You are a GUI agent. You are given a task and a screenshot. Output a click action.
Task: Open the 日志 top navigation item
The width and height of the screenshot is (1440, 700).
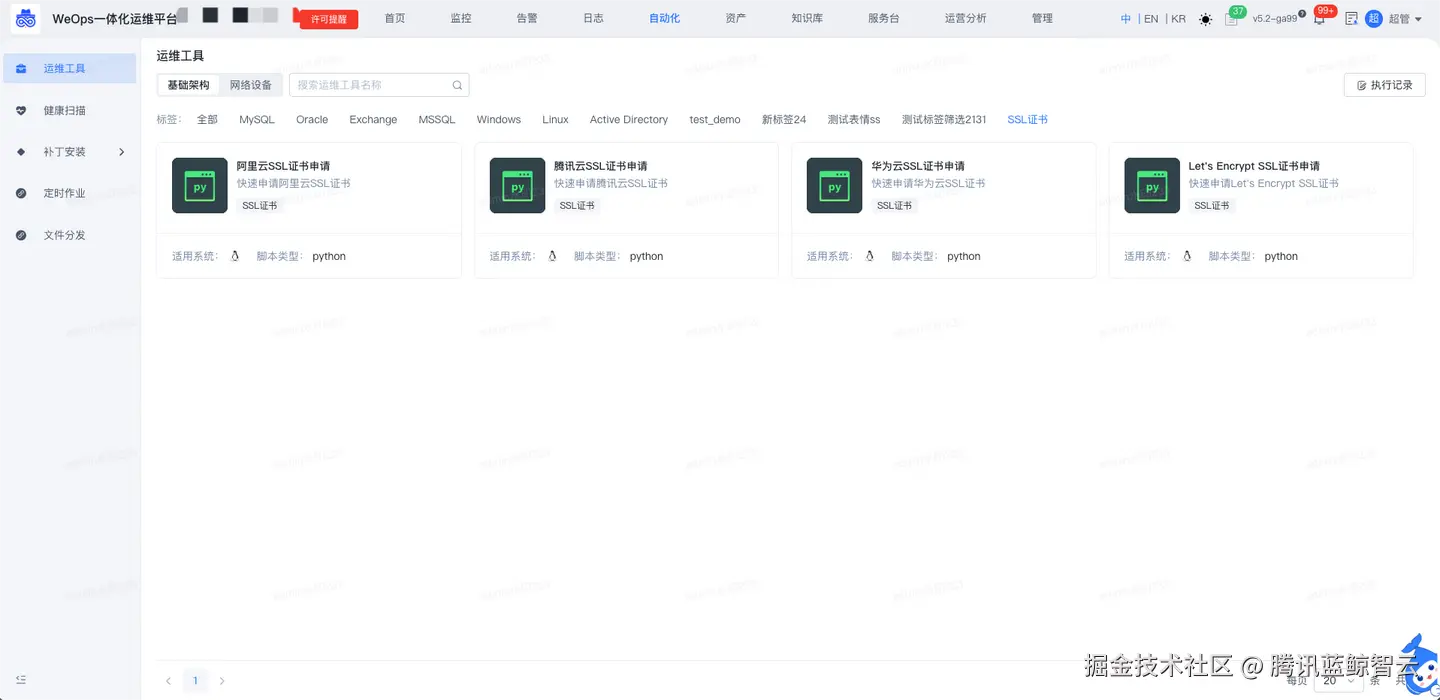pyautogui.click(x=593, y=18)
